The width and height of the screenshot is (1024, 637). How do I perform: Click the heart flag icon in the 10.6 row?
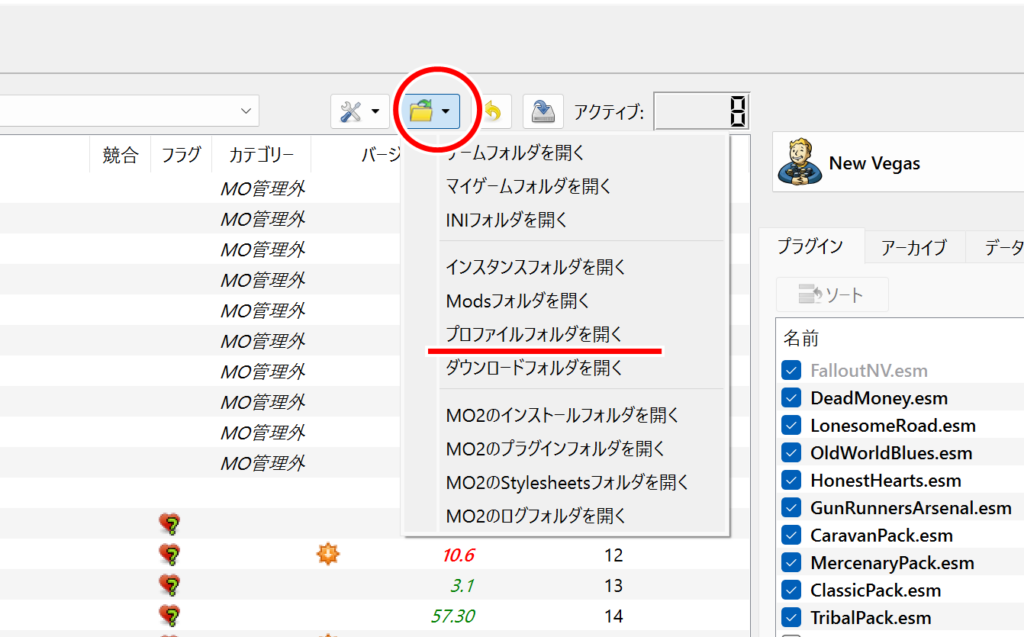click(x=171, y=554)
